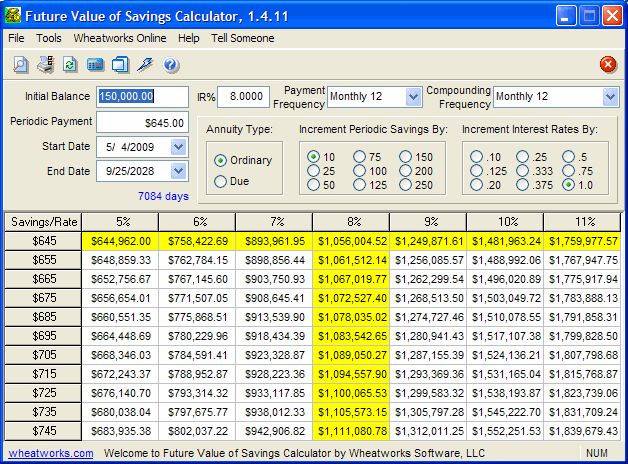Click the IR% interest rate field
Viewport: 628px width, 464px height.
(x=243, y=96)
